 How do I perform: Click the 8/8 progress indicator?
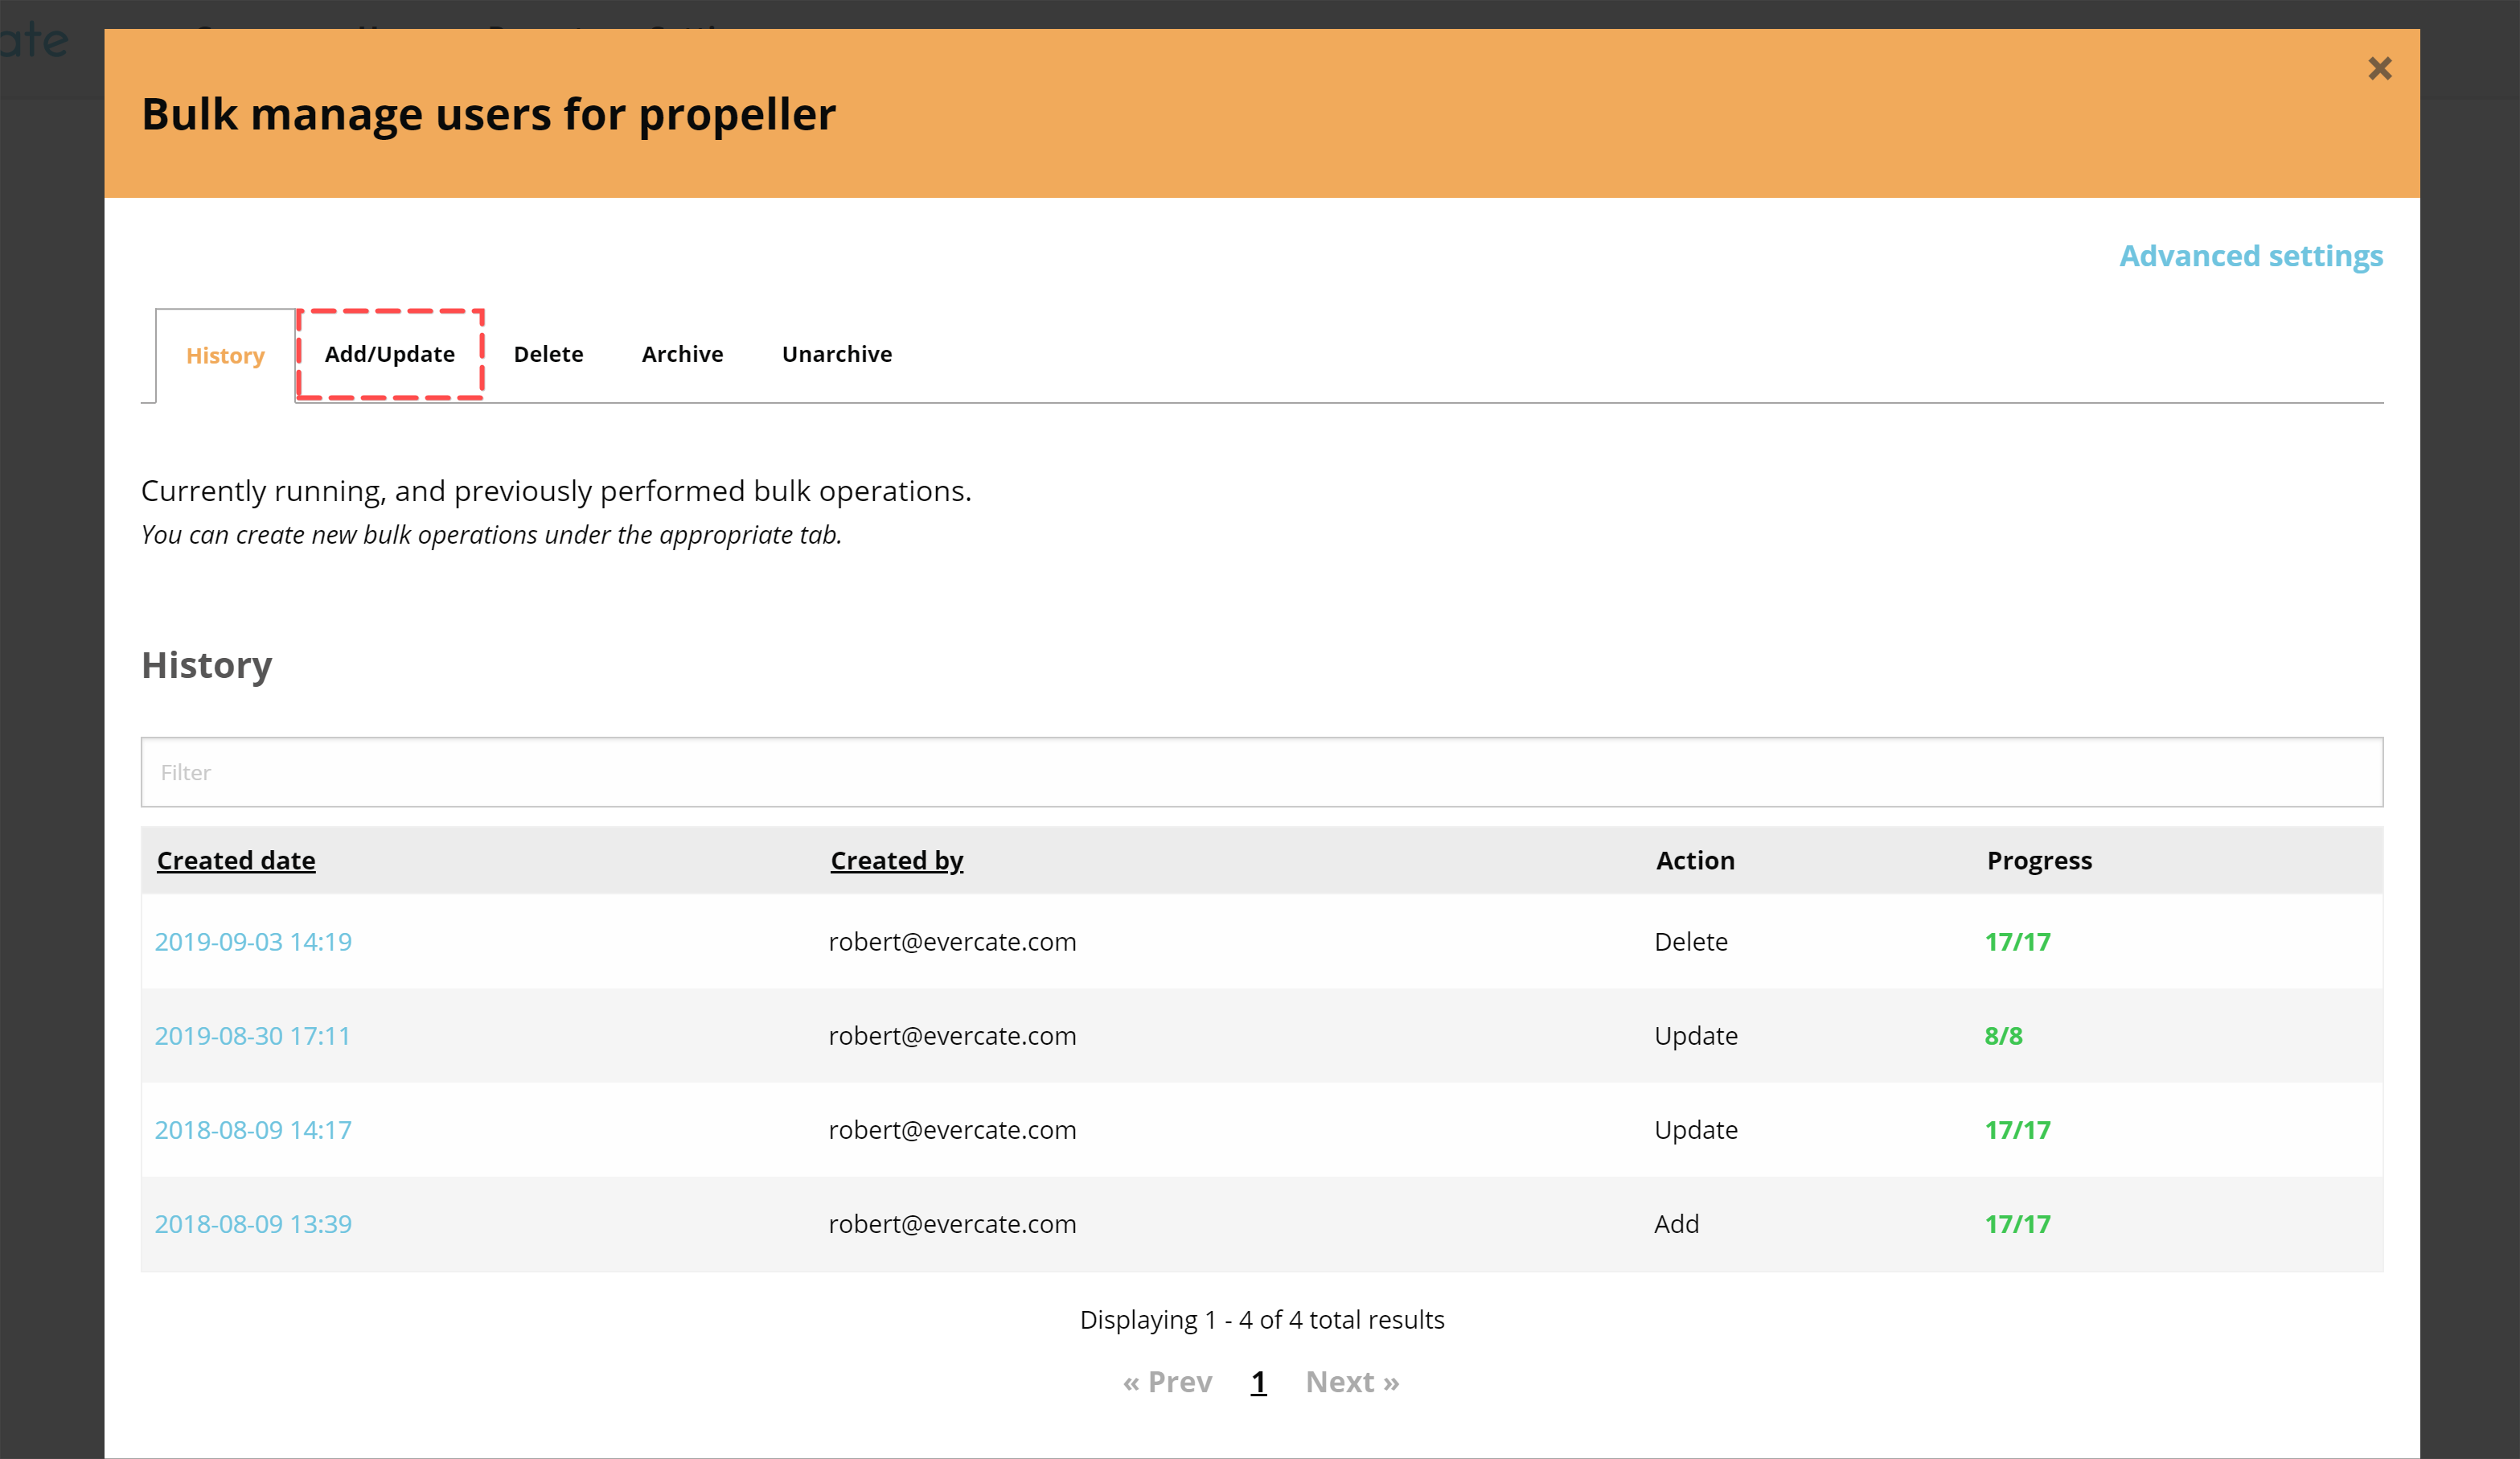point(2003,1035)
